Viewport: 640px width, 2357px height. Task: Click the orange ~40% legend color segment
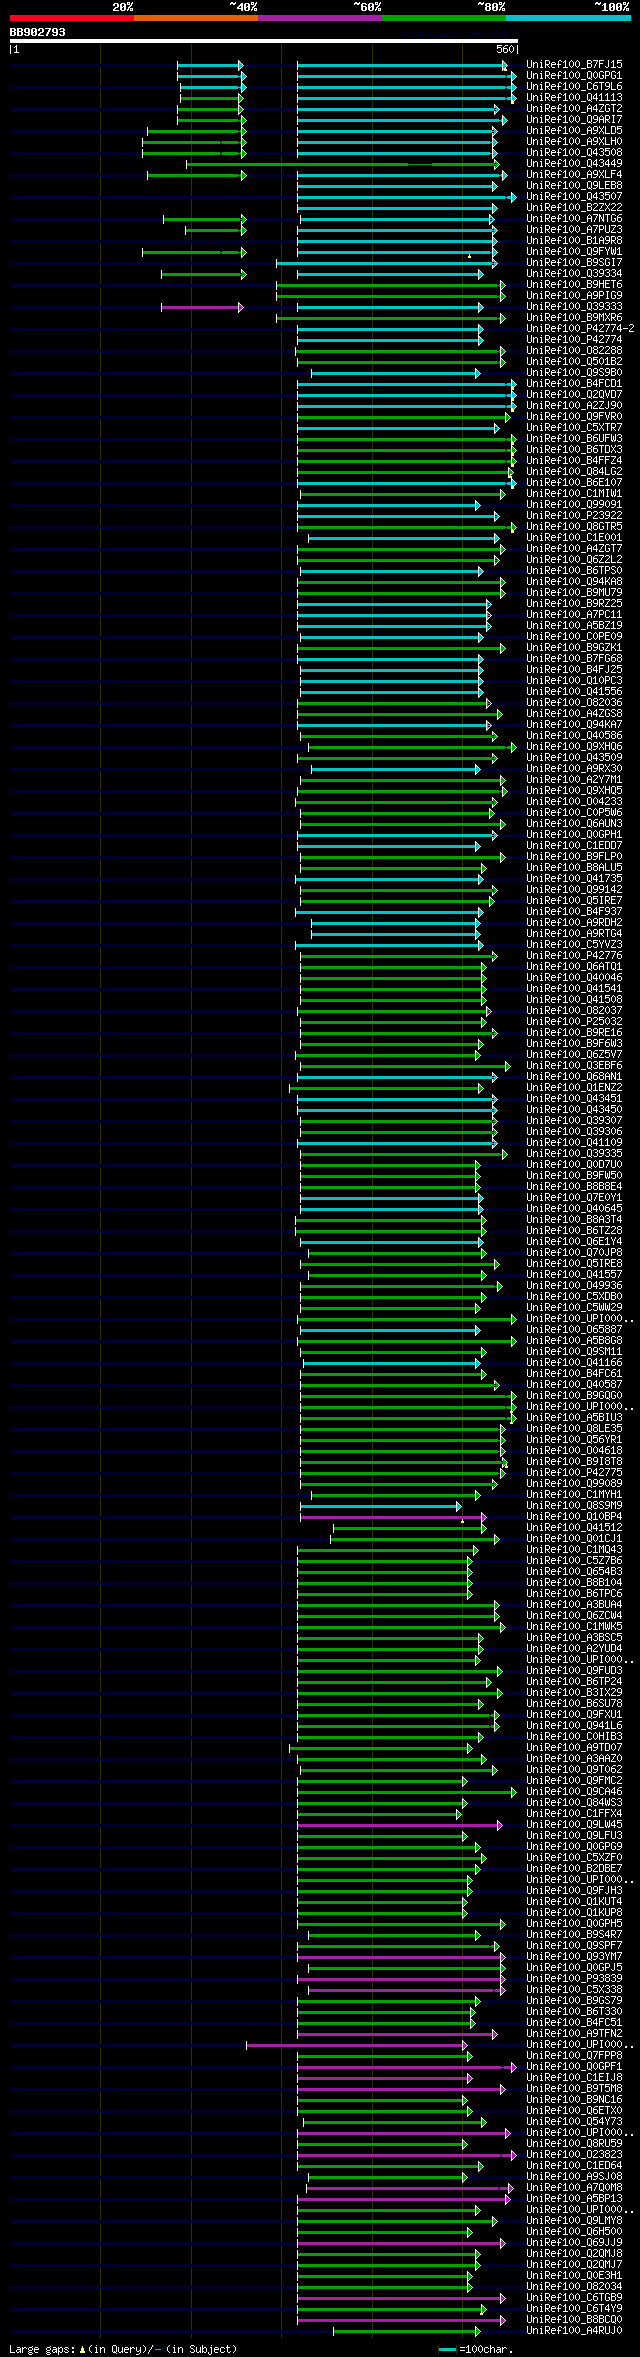[x=196, y=18]
